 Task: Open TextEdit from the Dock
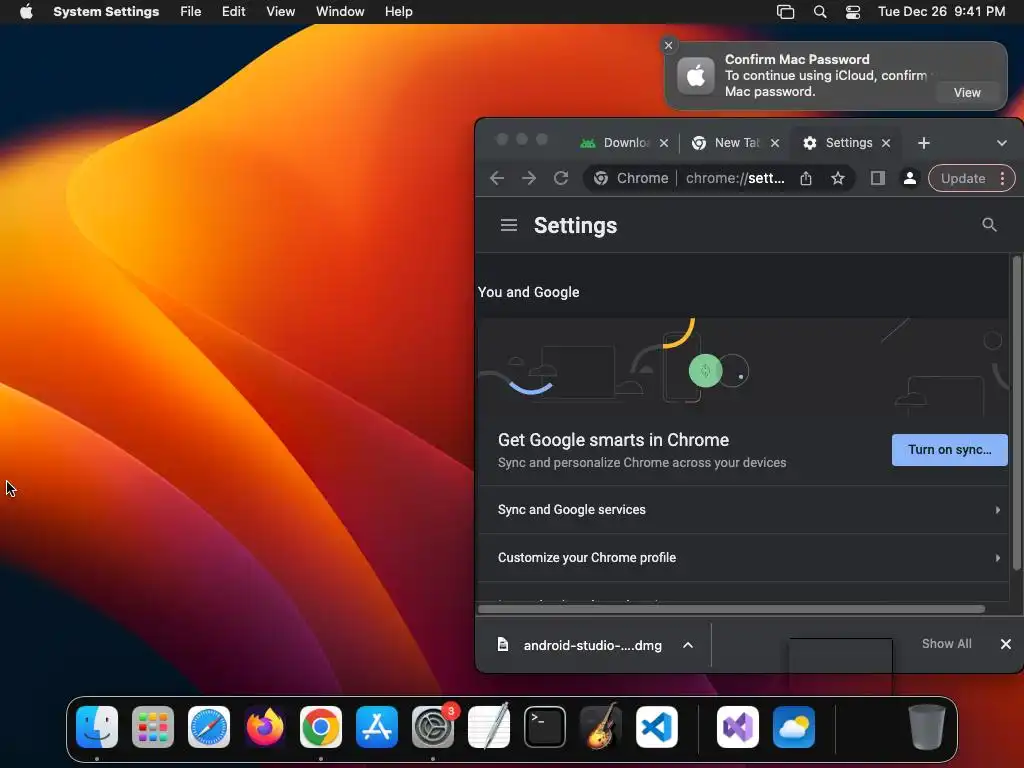click(489, 727)
